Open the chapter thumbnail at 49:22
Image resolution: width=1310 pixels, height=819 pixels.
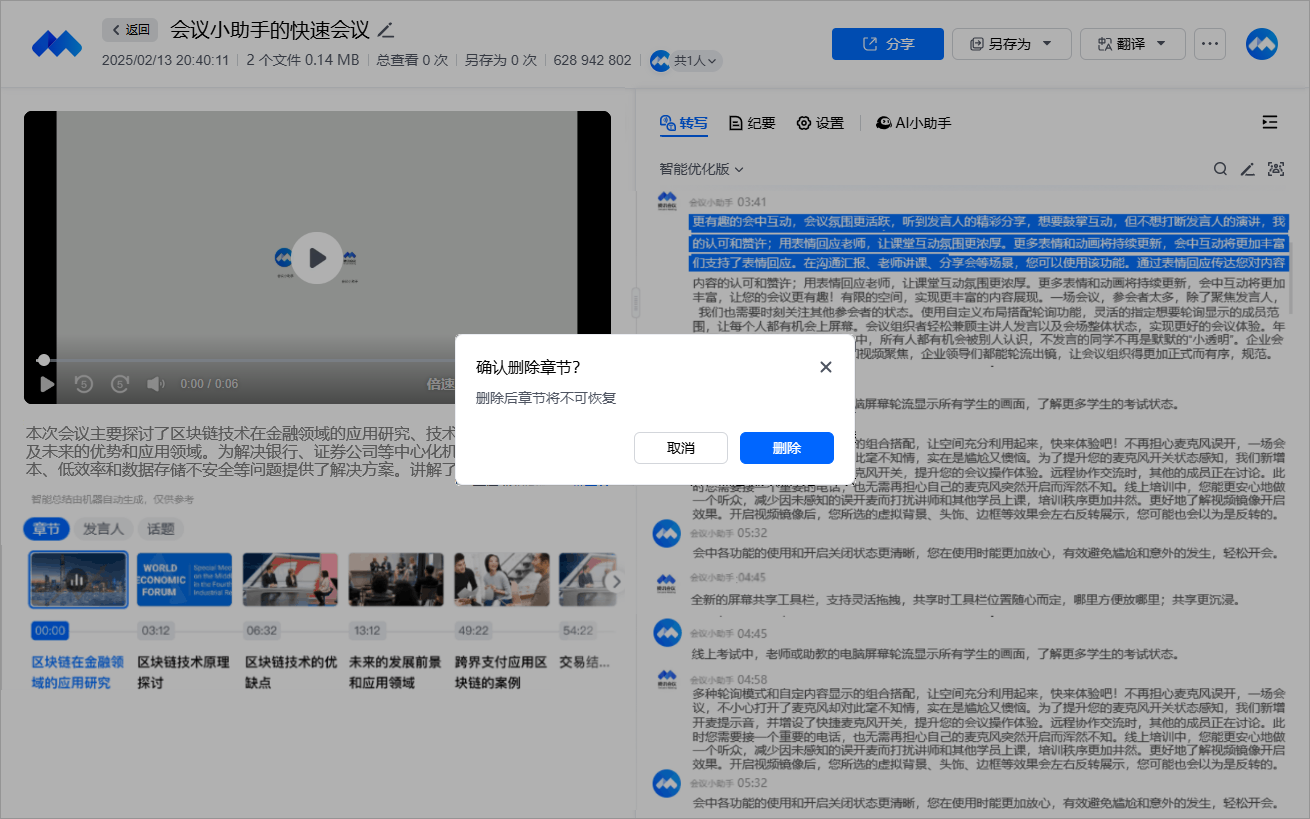(x=502, y=580)
